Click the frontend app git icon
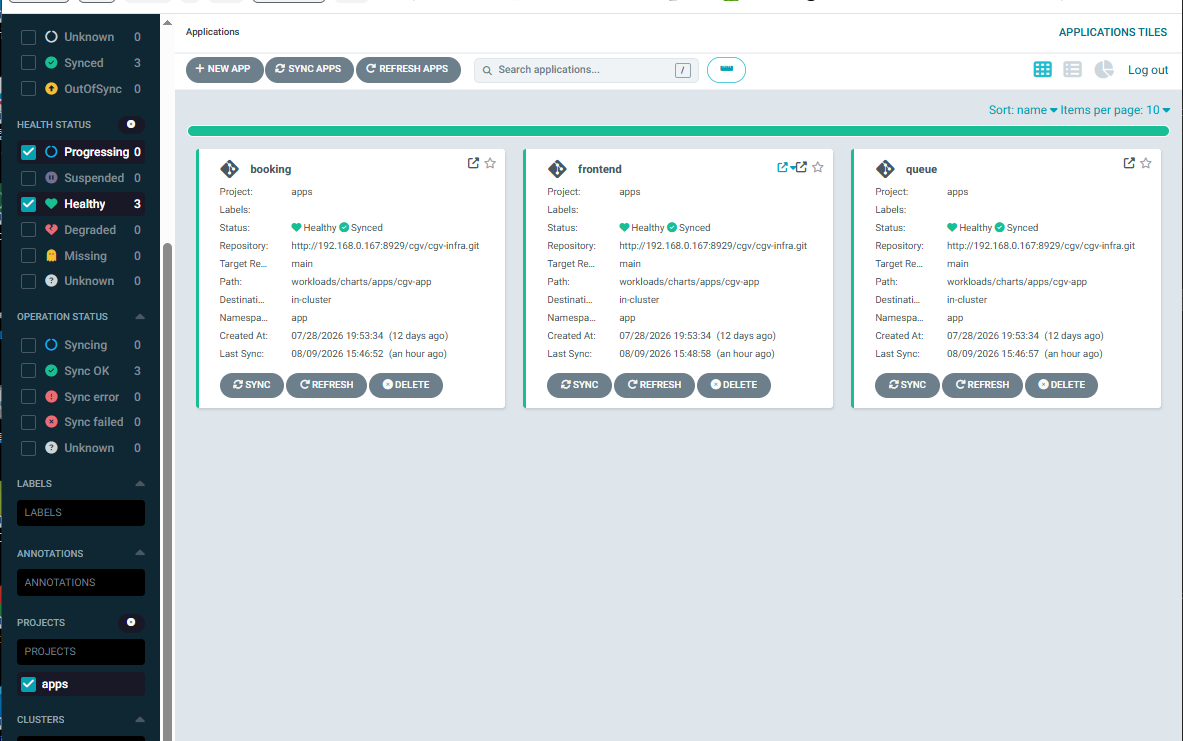 557,169
